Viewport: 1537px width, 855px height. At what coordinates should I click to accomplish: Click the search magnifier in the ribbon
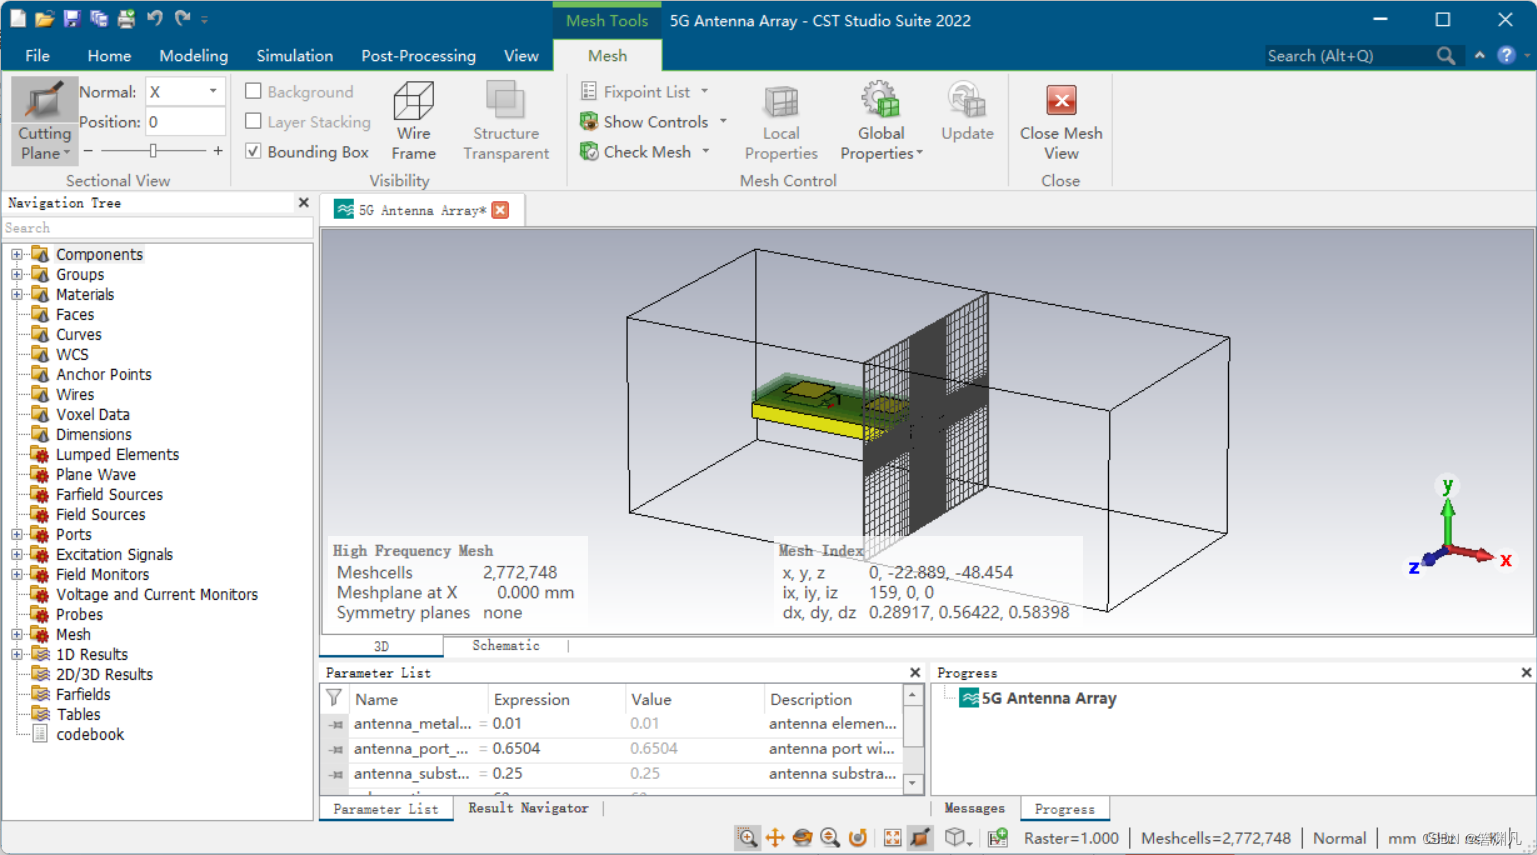[1446, 56]
